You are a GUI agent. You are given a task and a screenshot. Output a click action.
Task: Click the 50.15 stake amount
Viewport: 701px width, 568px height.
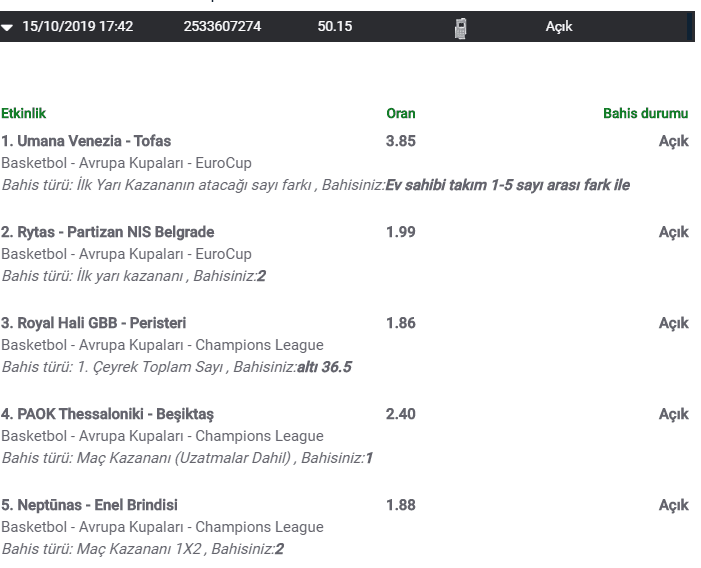tap(335, 26)
